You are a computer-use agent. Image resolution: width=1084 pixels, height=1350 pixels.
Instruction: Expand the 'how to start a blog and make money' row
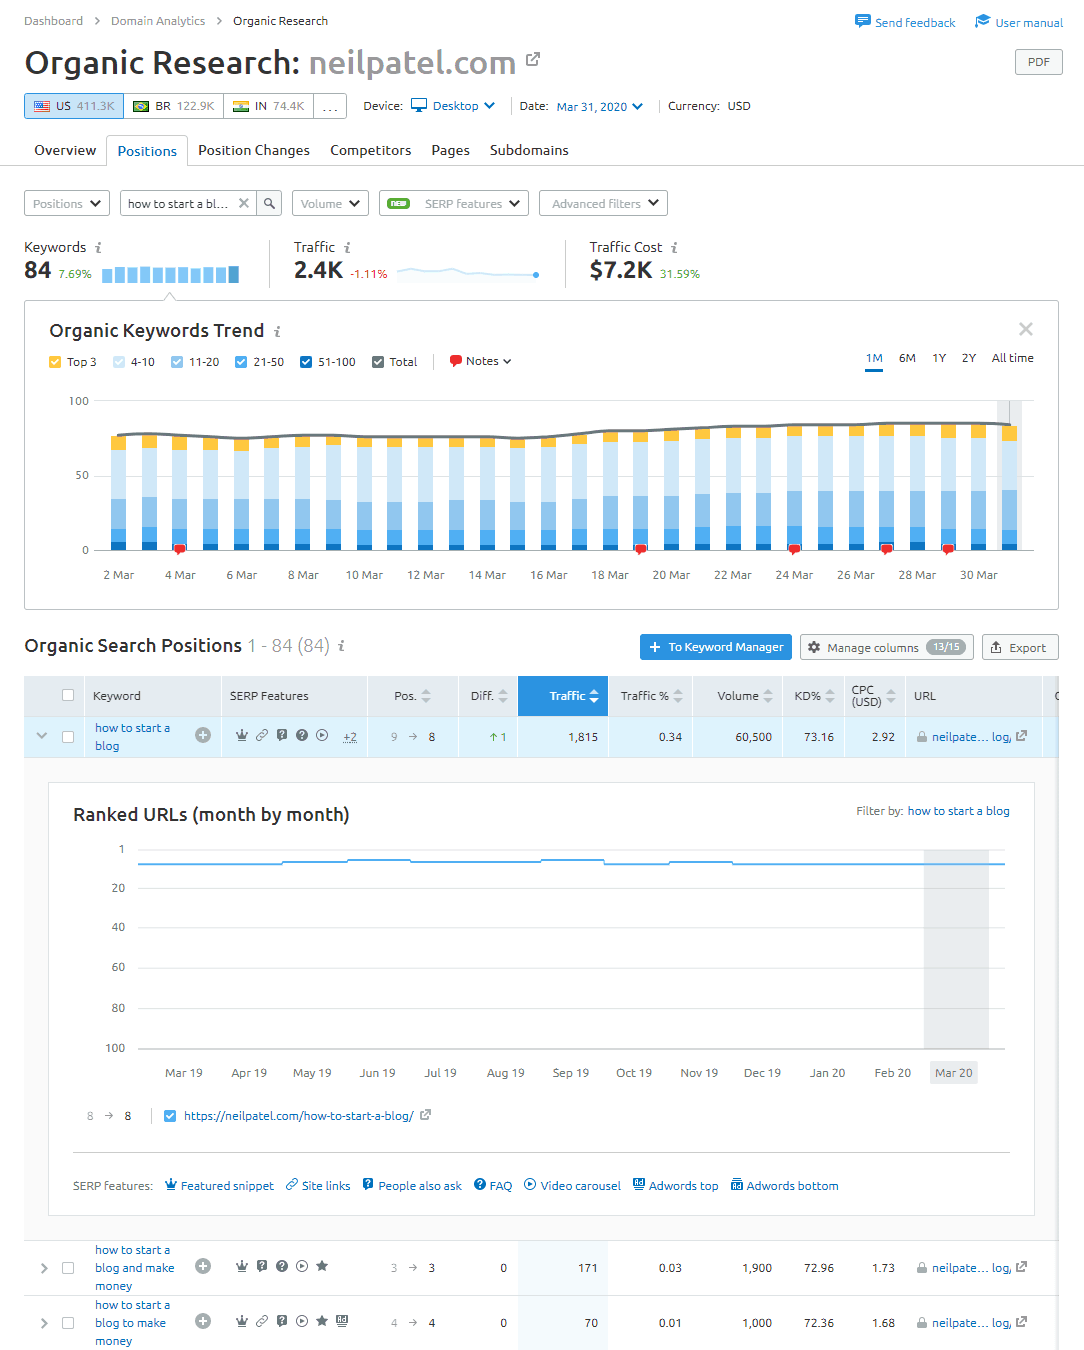pyautogui.click(x=43, y=1268)
